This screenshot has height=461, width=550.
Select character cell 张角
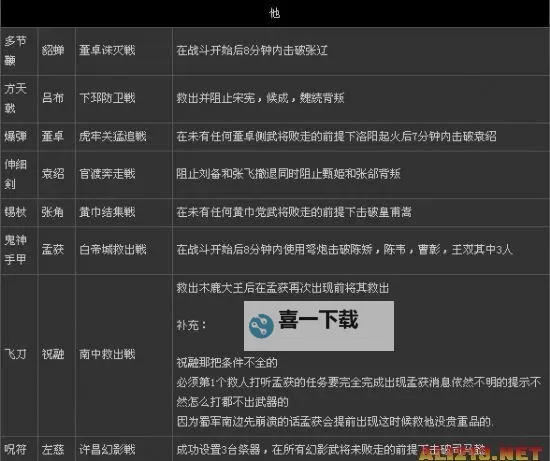(53, 212)
